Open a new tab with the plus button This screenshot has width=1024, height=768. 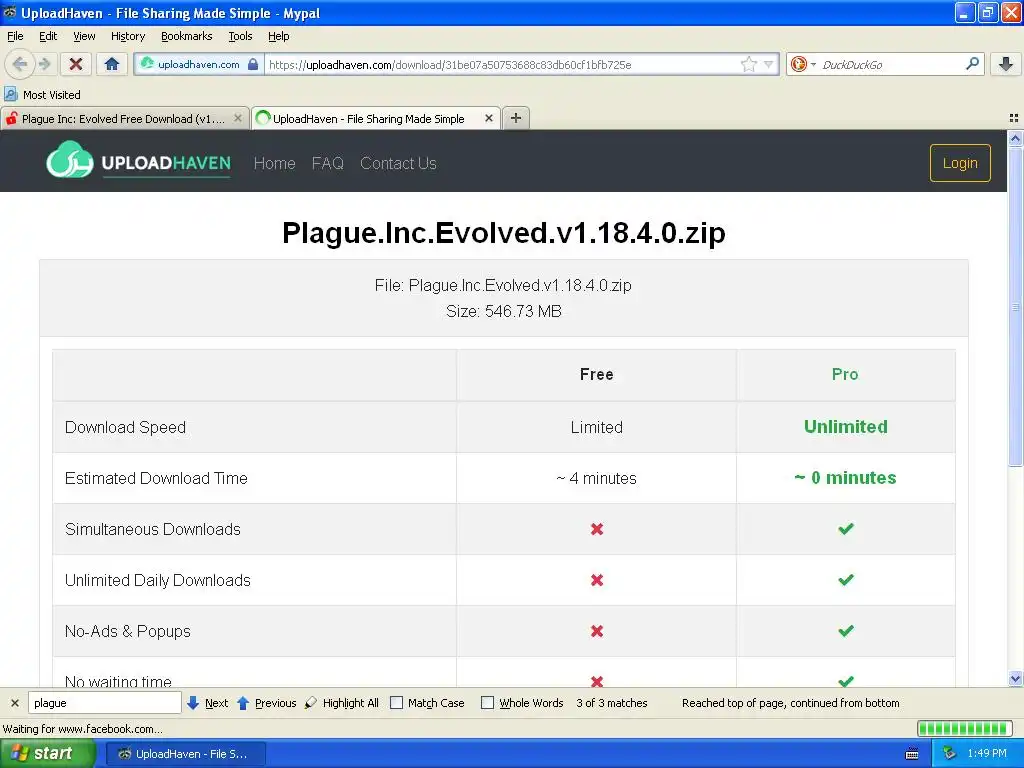(x=516, y=118)
